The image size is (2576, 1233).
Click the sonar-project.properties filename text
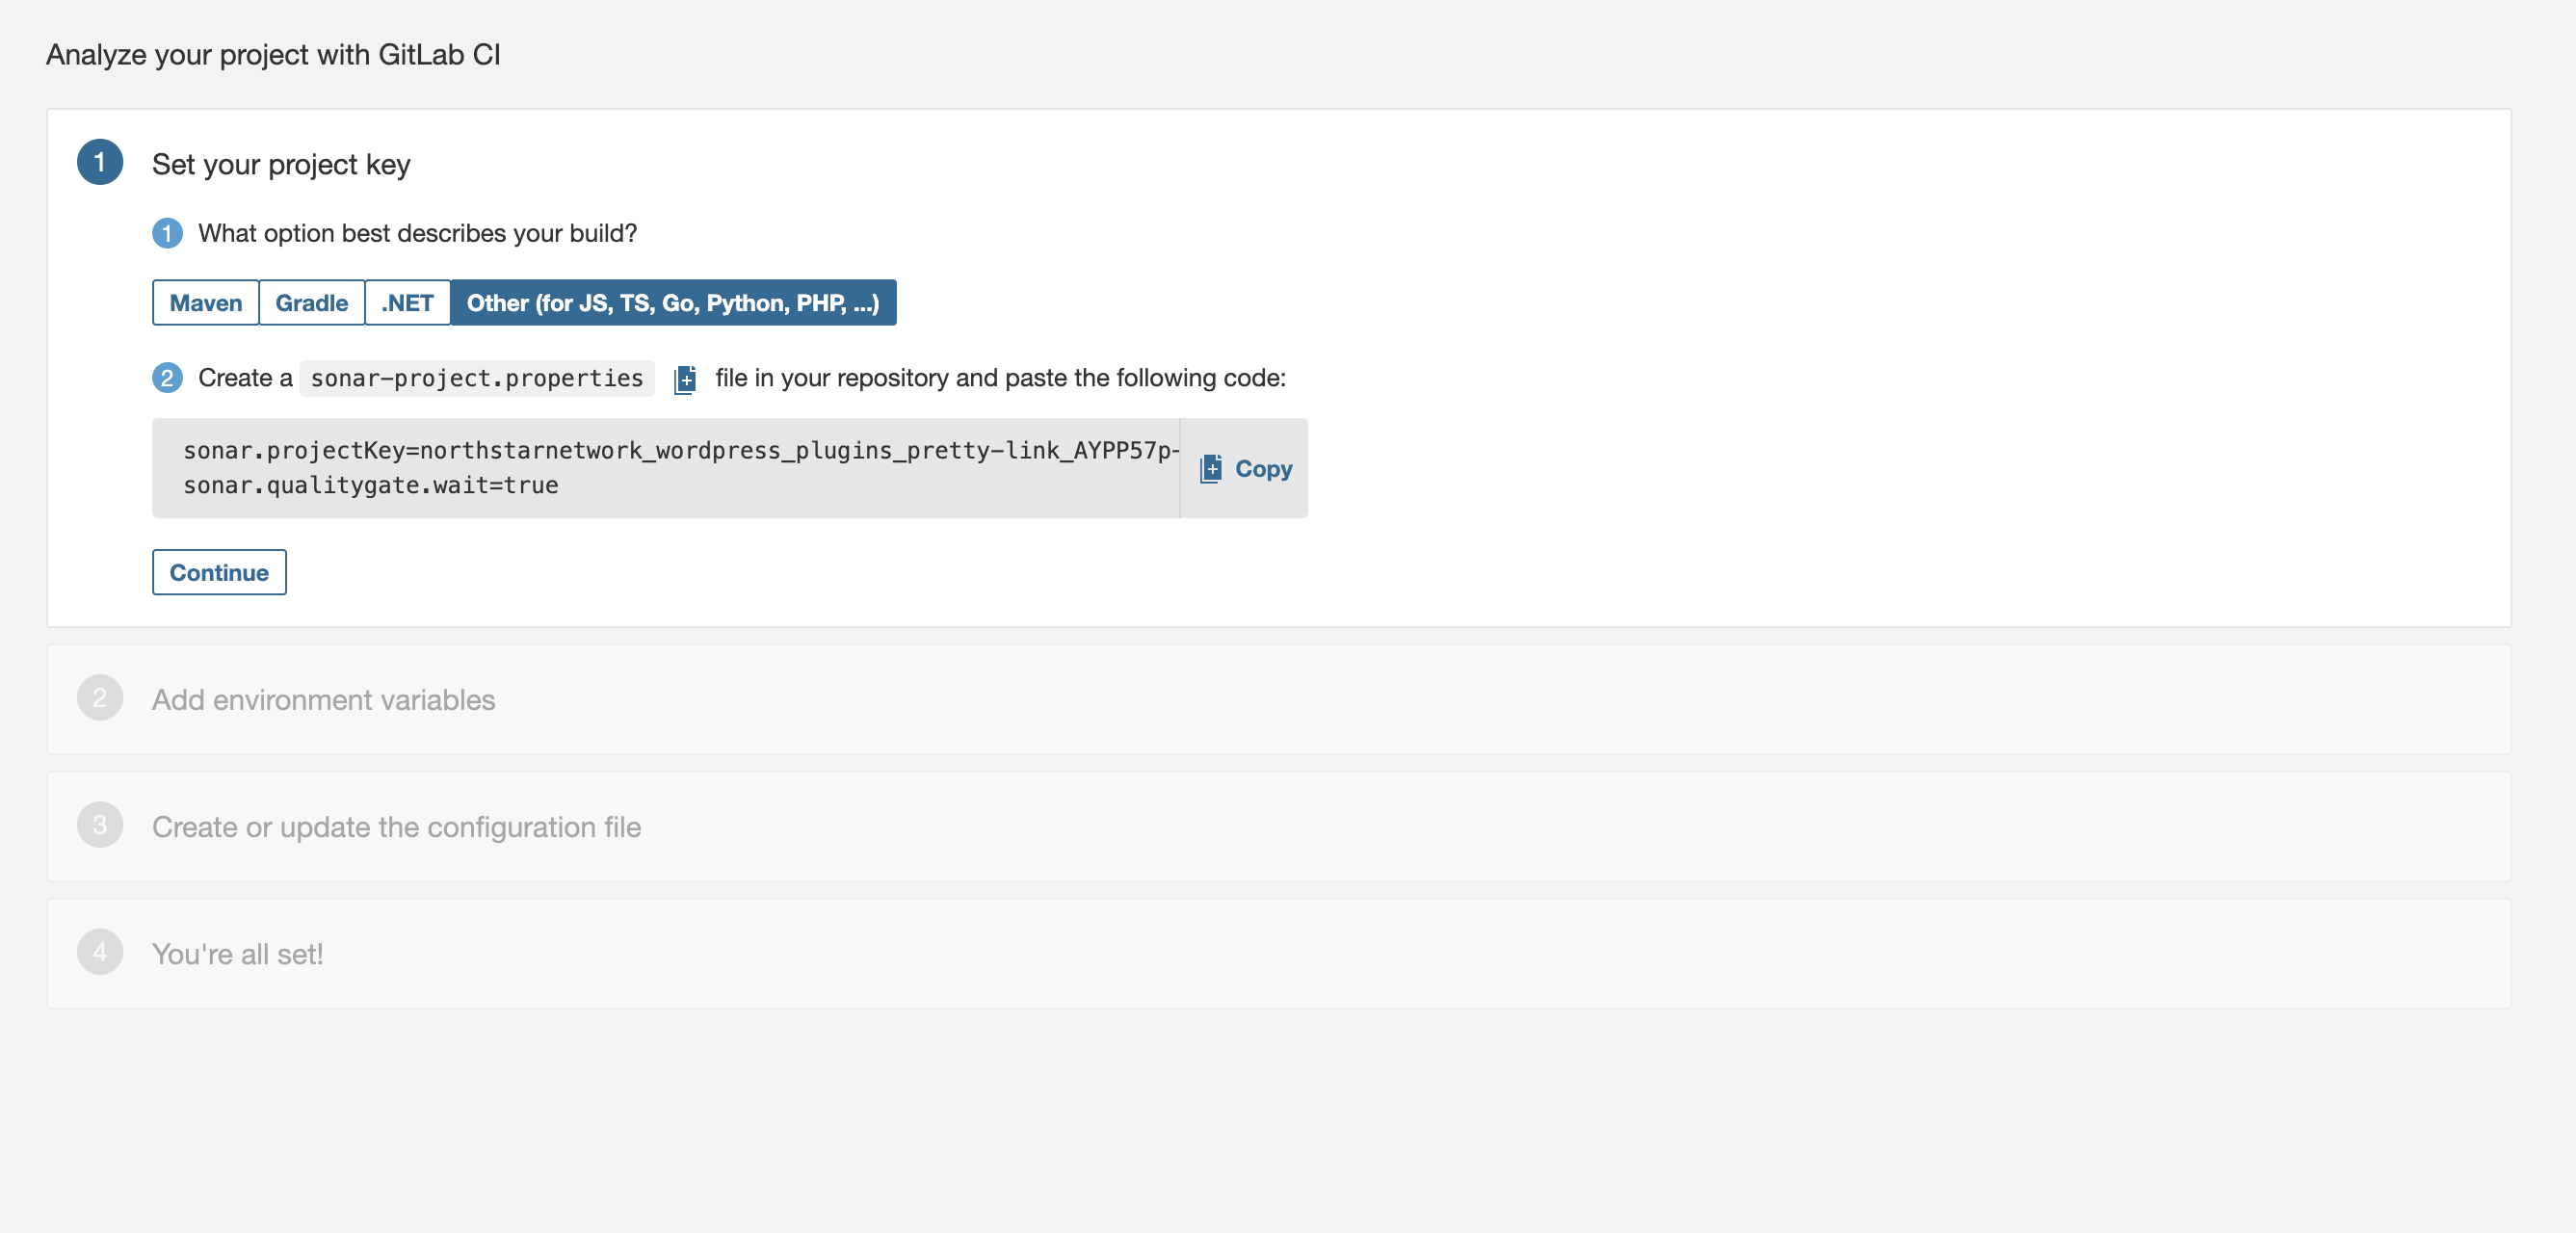click(476, 378)
